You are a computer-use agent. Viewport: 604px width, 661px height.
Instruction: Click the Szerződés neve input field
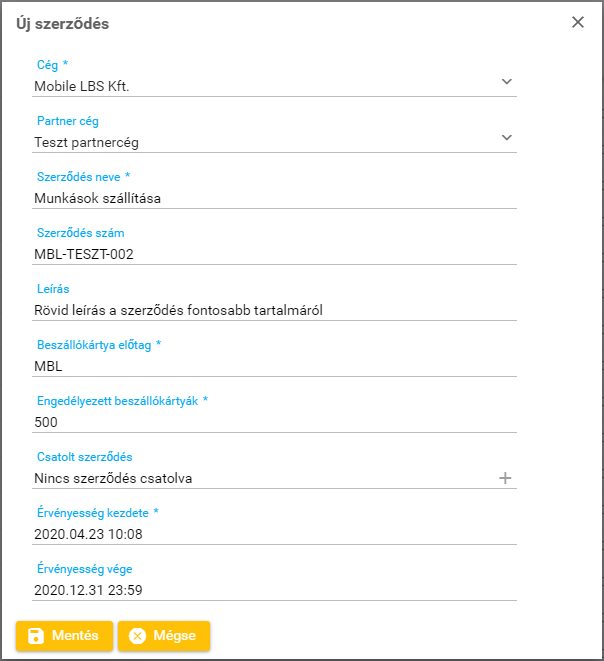[x=274, y=198]
